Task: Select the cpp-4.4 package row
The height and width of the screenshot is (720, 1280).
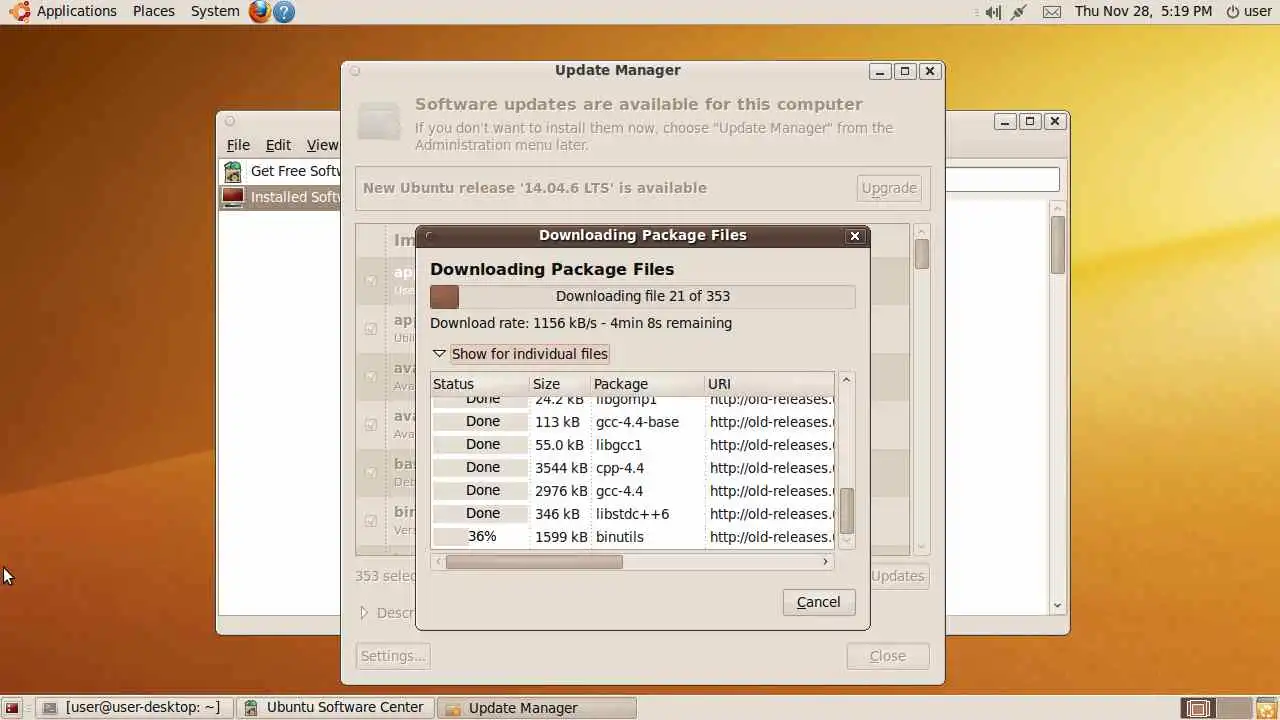Action: click(632, 468)
